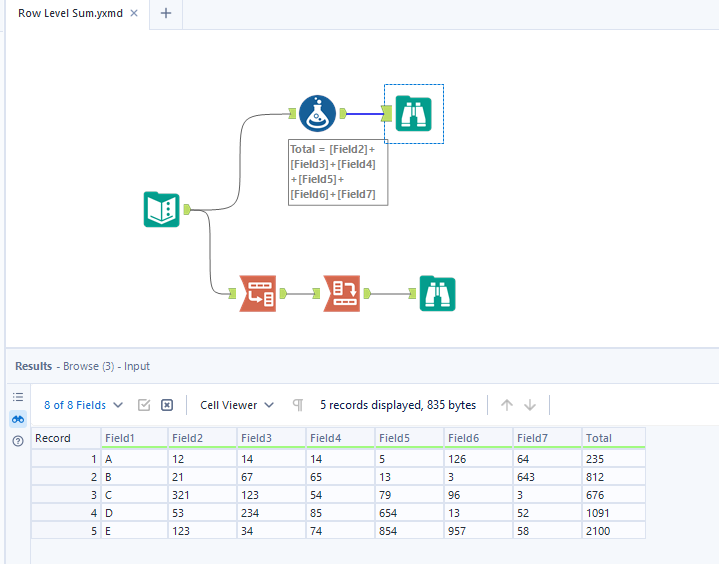Select the Input Data tool
Image resolution: width=719 pixels, height=564 pixels.
[161, 210]
